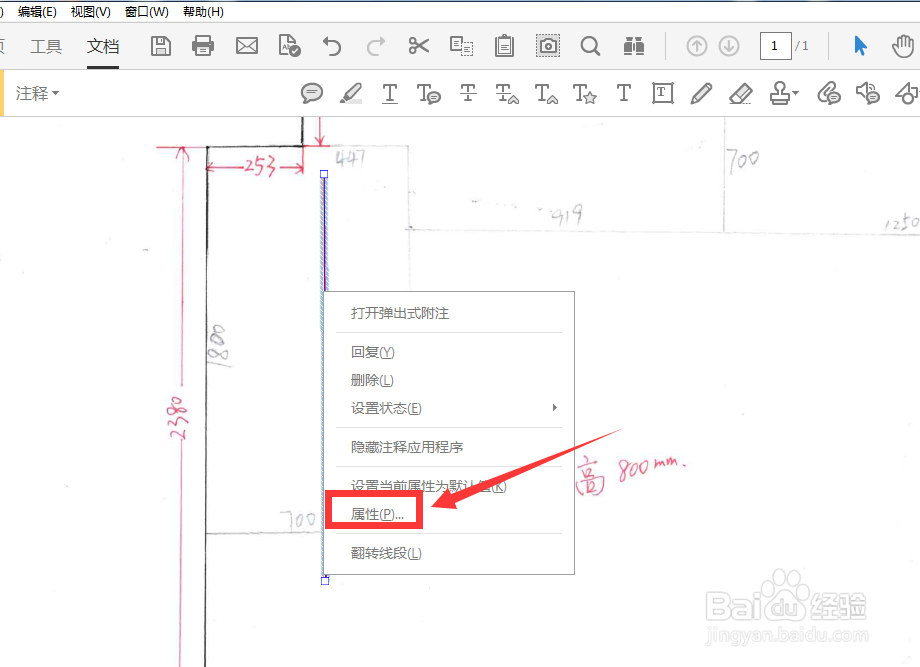This screenshot has height=667, width=920.
Task: Select the Record Audio comment tool
Action: [x=868, y=93]
